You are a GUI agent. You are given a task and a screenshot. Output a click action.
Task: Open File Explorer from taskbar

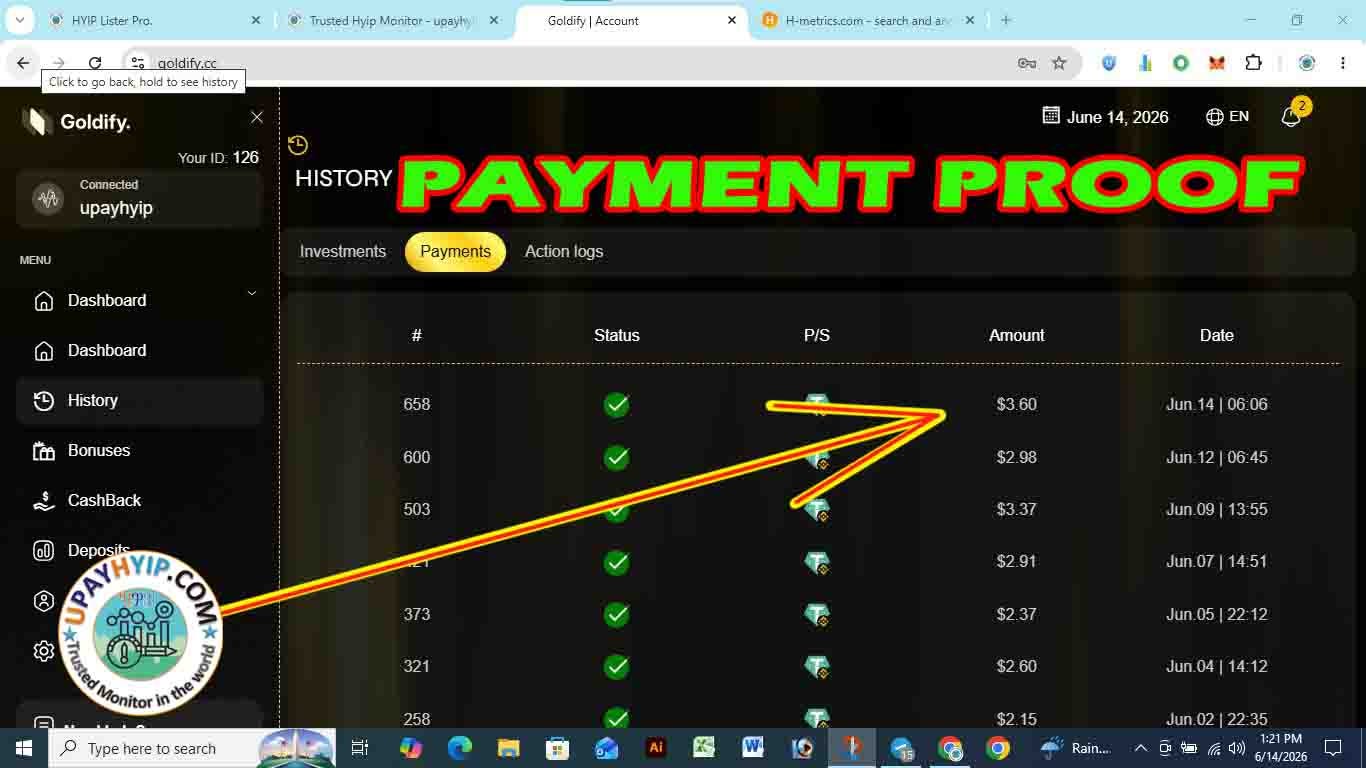(x=508, y=748)
